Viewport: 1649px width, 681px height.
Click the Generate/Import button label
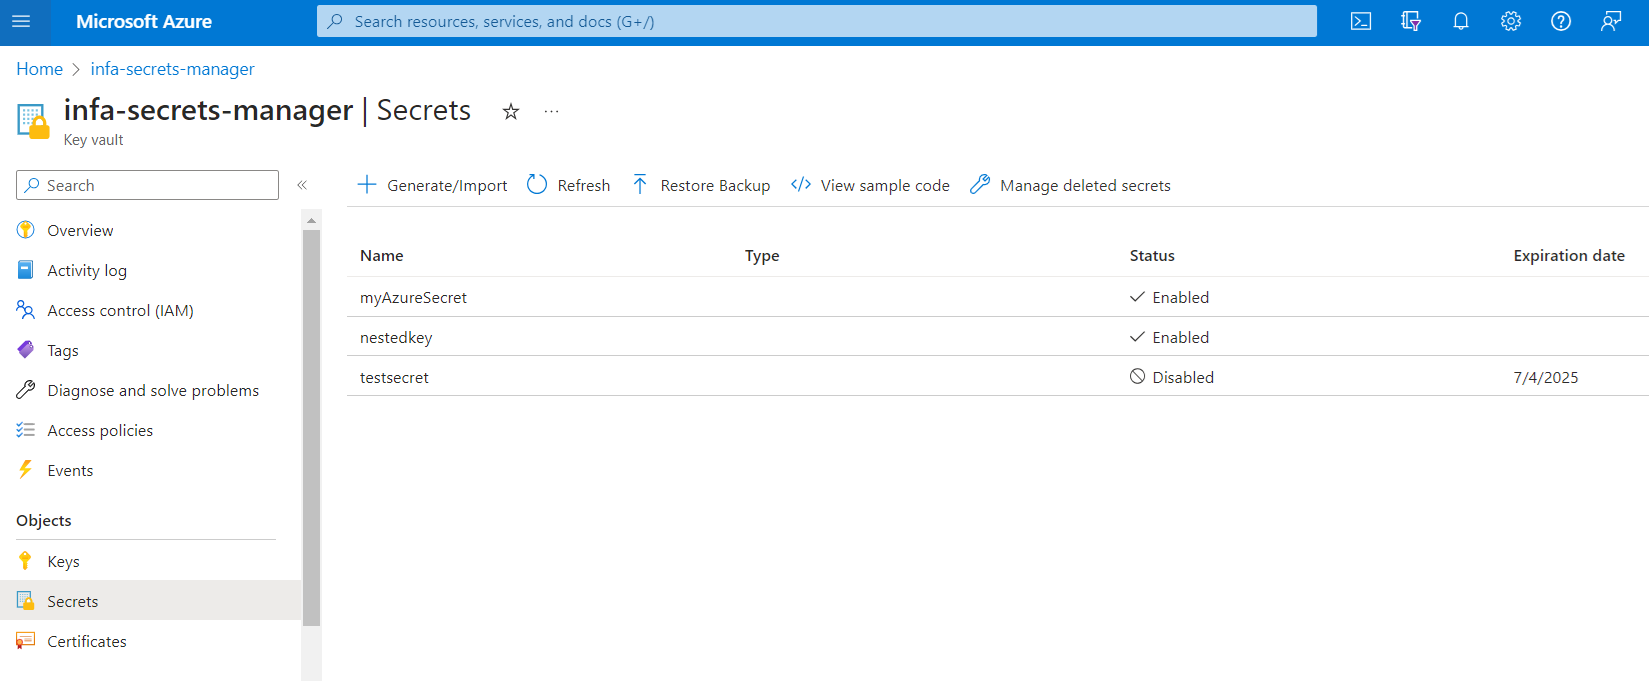(x=447, y=186)
